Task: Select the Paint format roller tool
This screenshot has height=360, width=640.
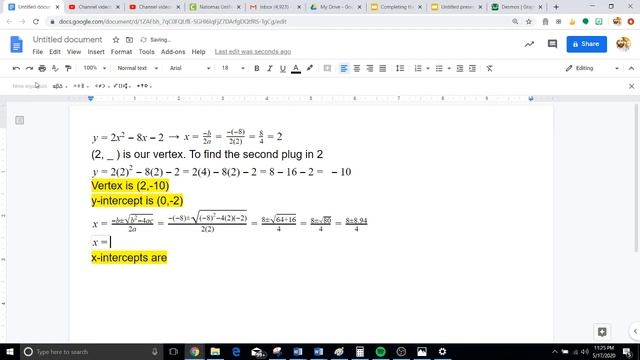Action: pos(68,69)
